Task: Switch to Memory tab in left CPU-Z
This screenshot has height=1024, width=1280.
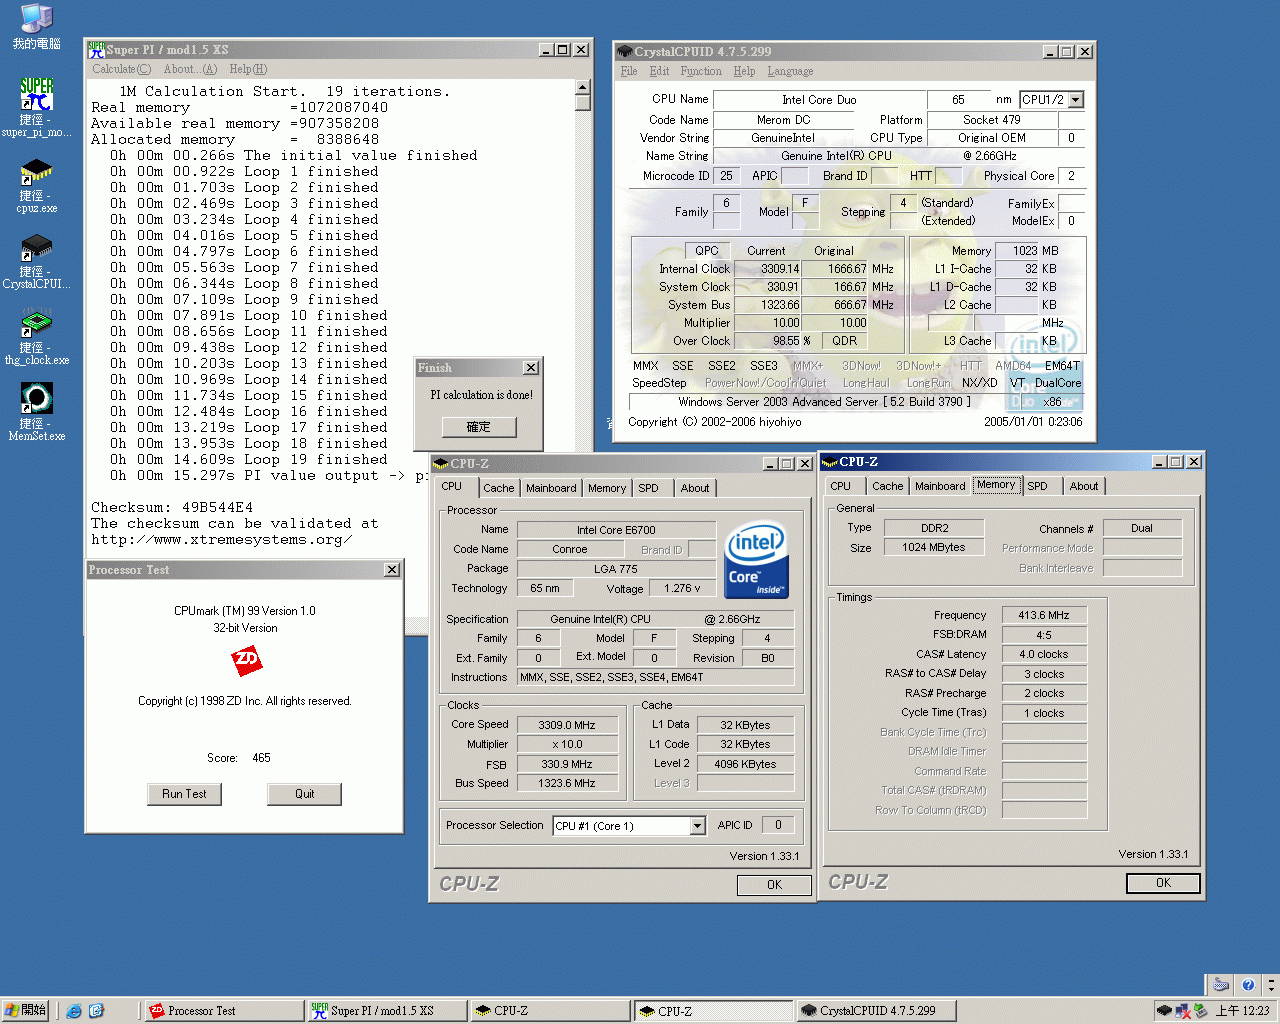Action: tap(607, 488)
